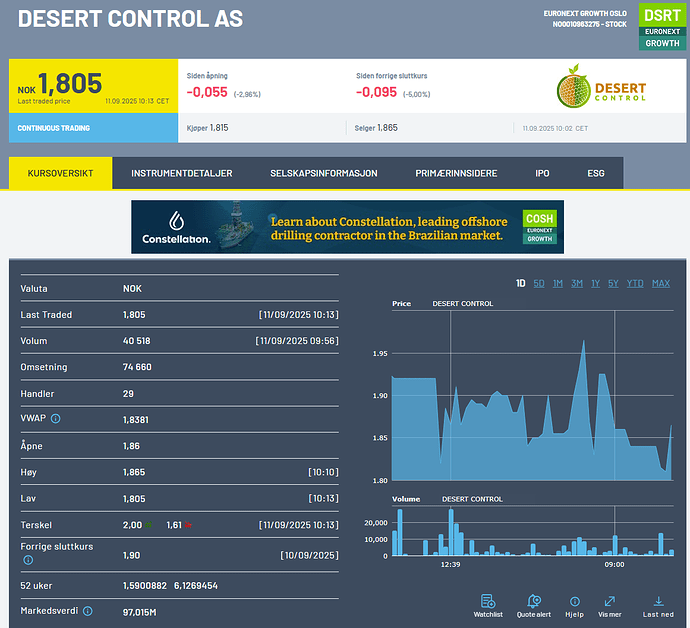Click the Omsetning value 74 660

(x=137, y=367)
